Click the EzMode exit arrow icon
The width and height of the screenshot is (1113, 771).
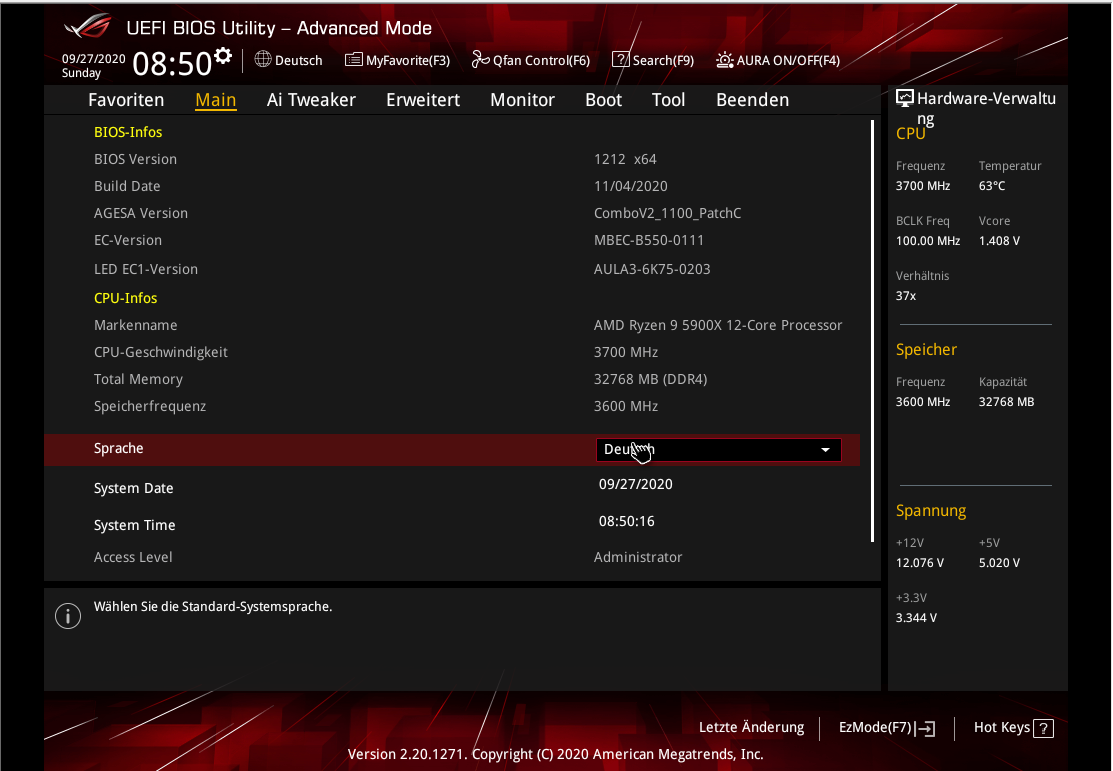pos(925,728)
